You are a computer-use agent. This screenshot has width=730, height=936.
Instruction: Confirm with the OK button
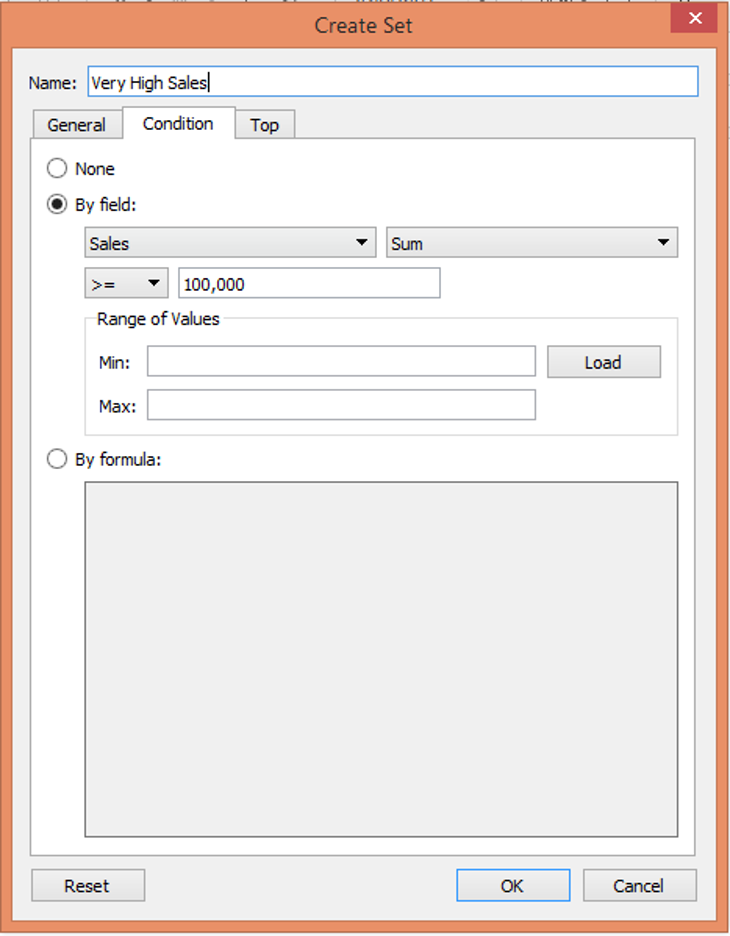[513, 885]
